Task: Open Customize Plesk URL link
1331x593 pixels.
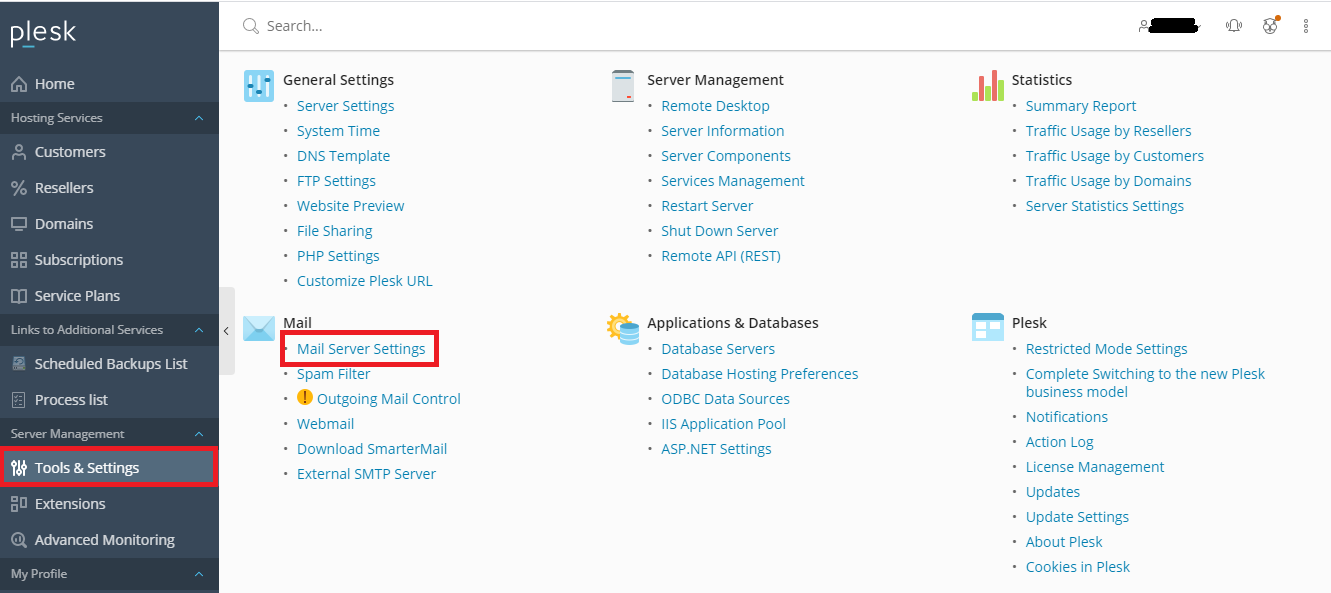Action: coord(365,281)
